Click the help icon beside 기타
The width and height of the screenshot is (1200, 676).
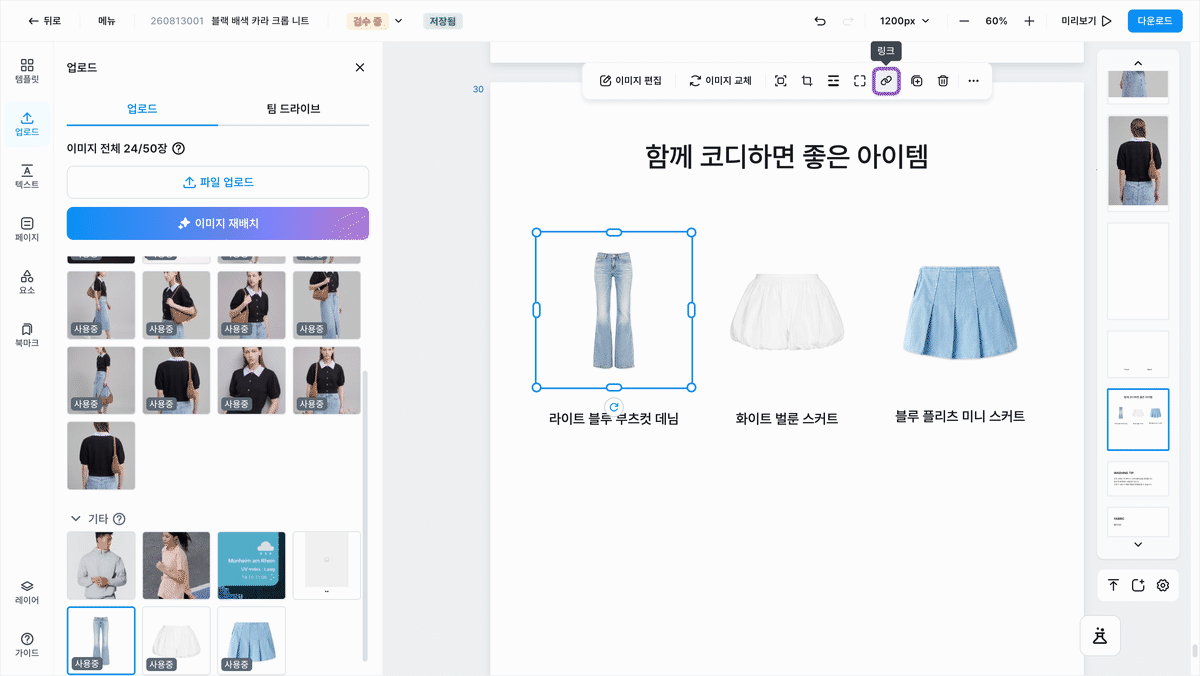(119, 519)
